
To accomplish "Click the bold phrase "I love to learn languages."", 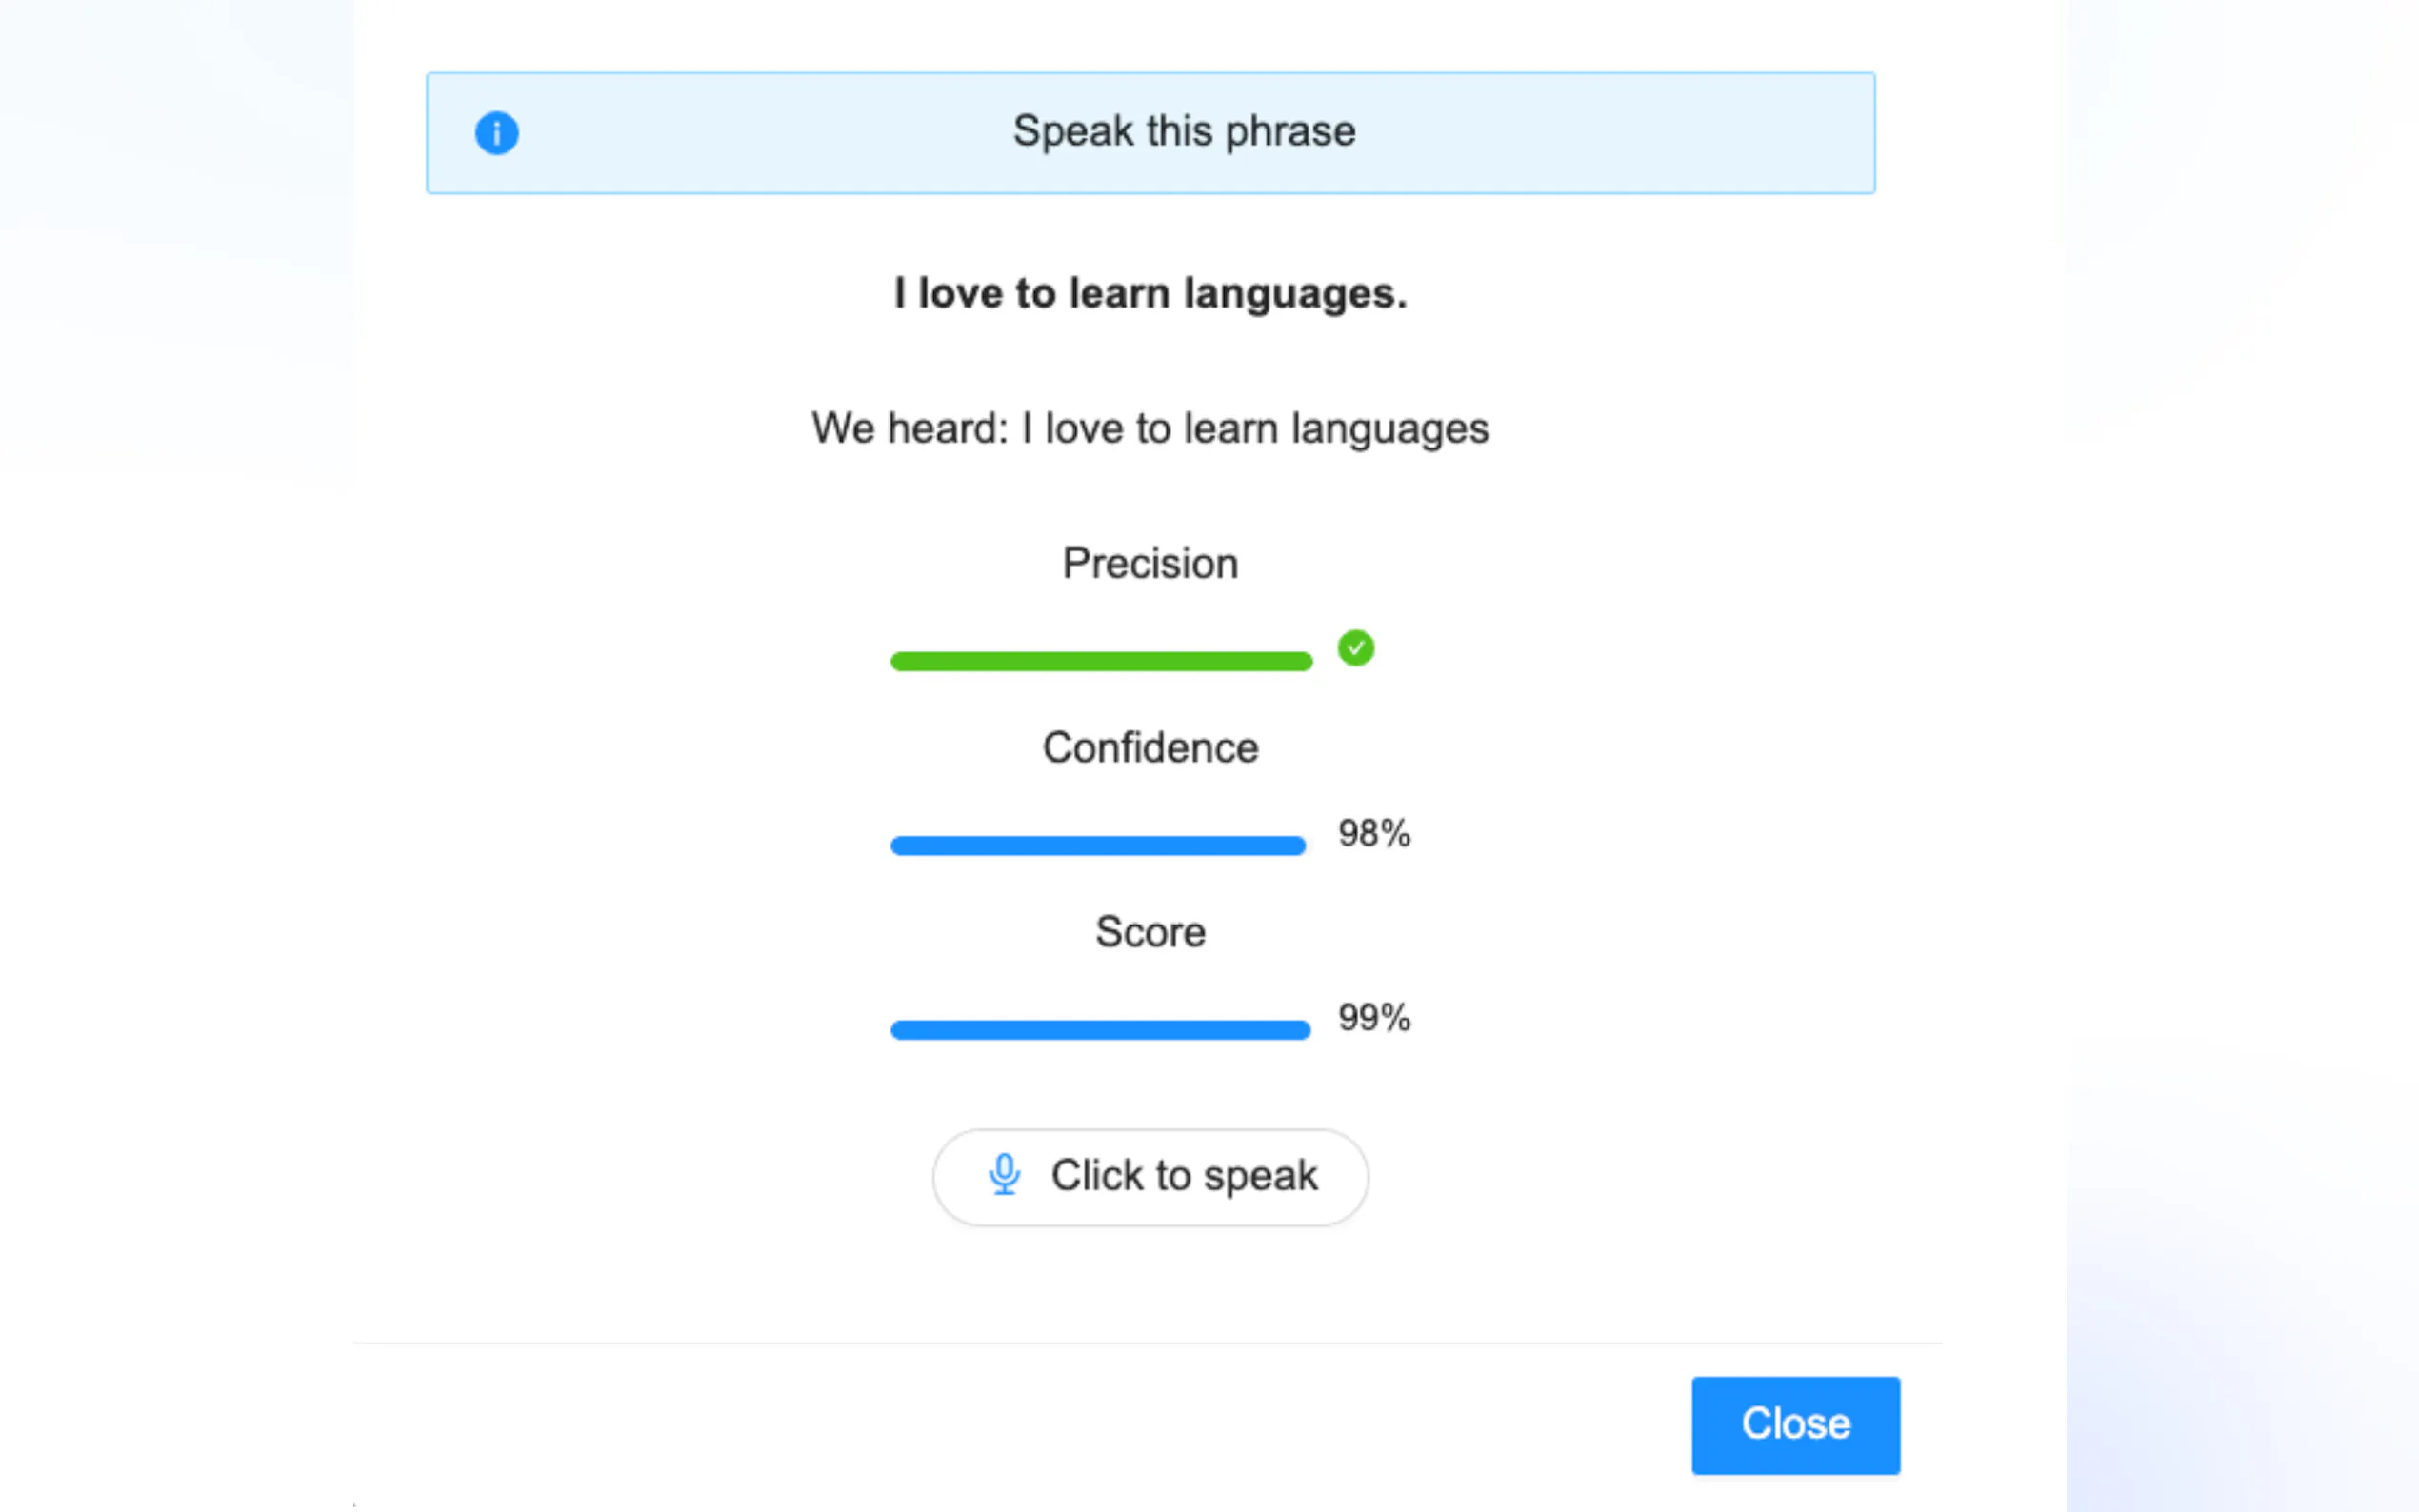I will (1150, 294).
